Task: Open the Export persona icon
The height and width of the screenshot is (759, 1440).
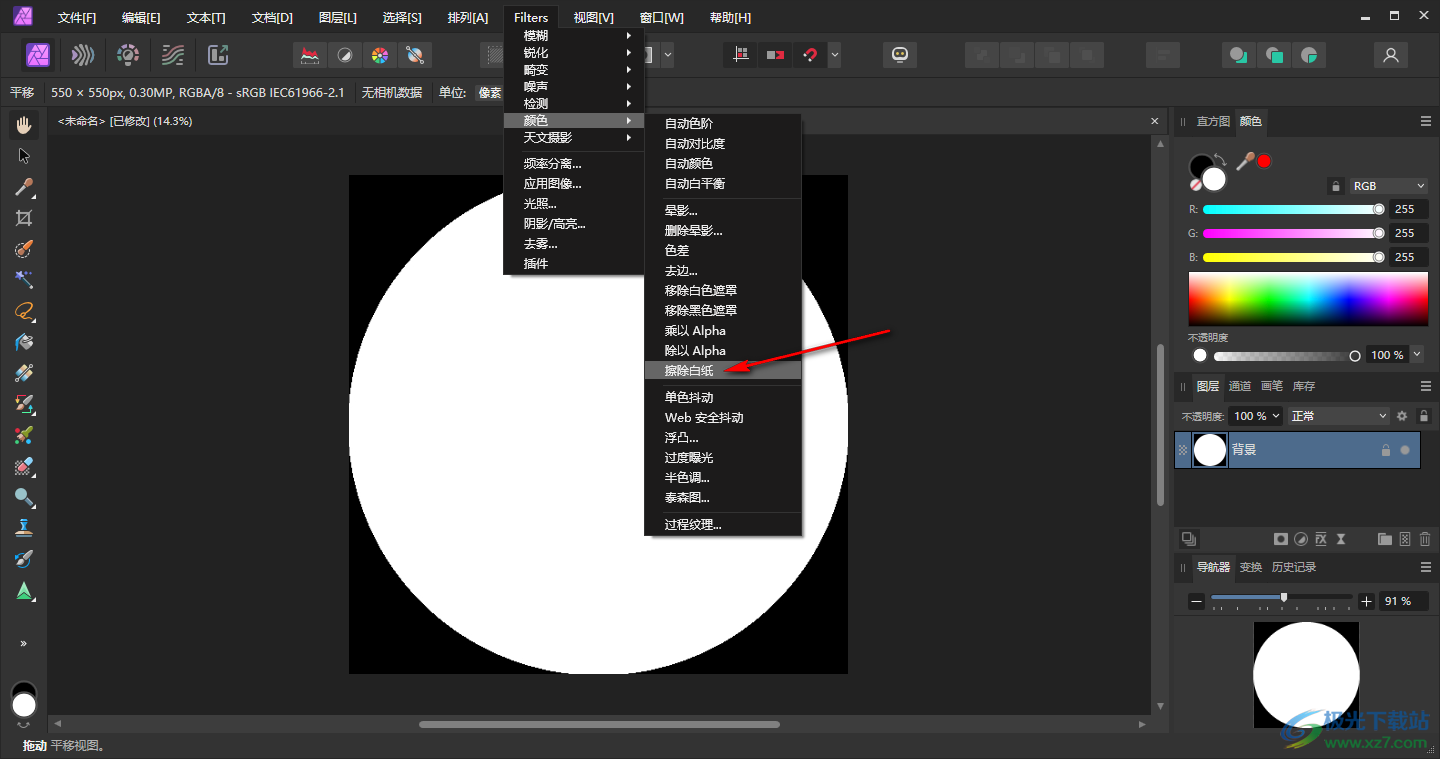Action: (217, 55)
